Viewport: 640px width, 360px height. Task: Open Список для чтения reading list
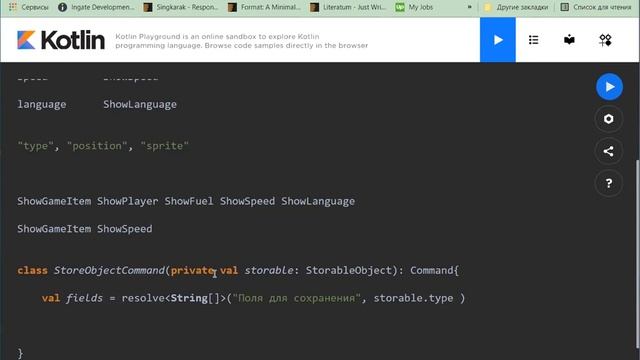(x=596, y=7)
